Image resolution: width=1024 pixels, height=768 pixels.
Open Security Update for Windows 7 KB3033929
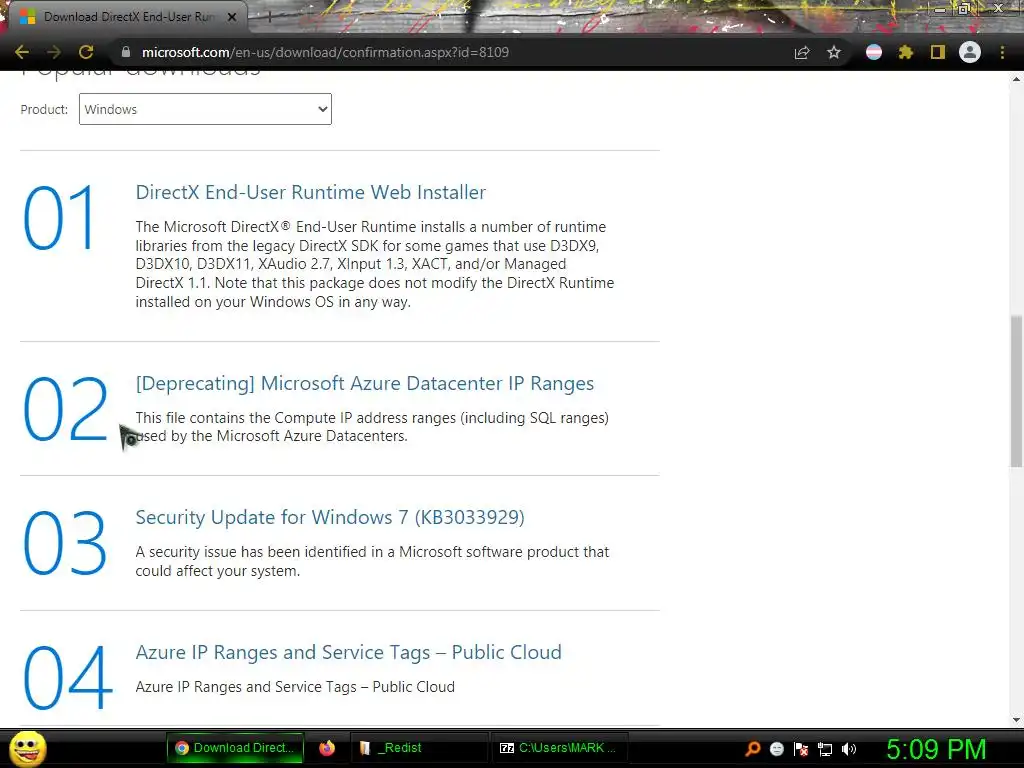[x=330, y=517]
